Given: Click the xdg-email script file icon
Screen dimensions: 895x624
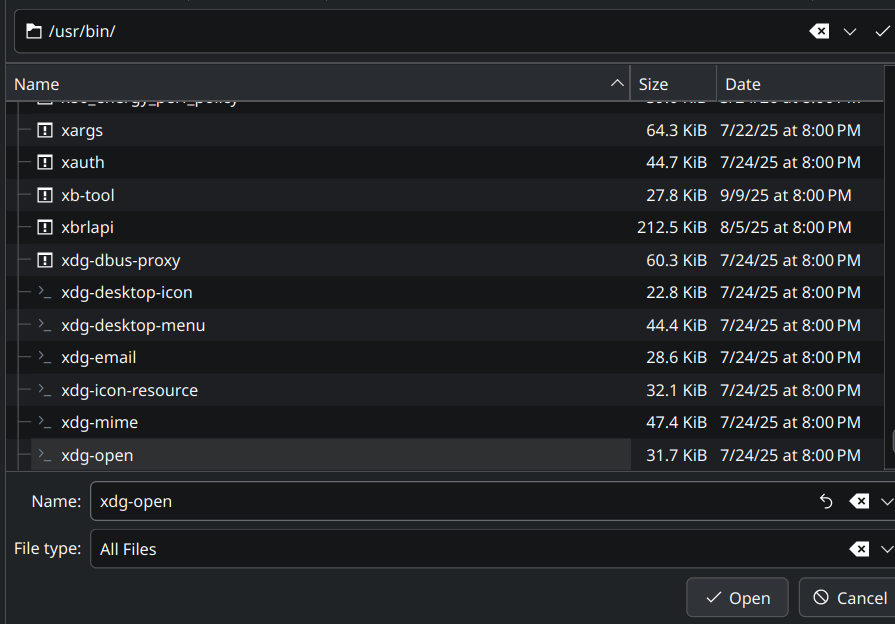Looking at the screenshot, I should coord(44,357).
